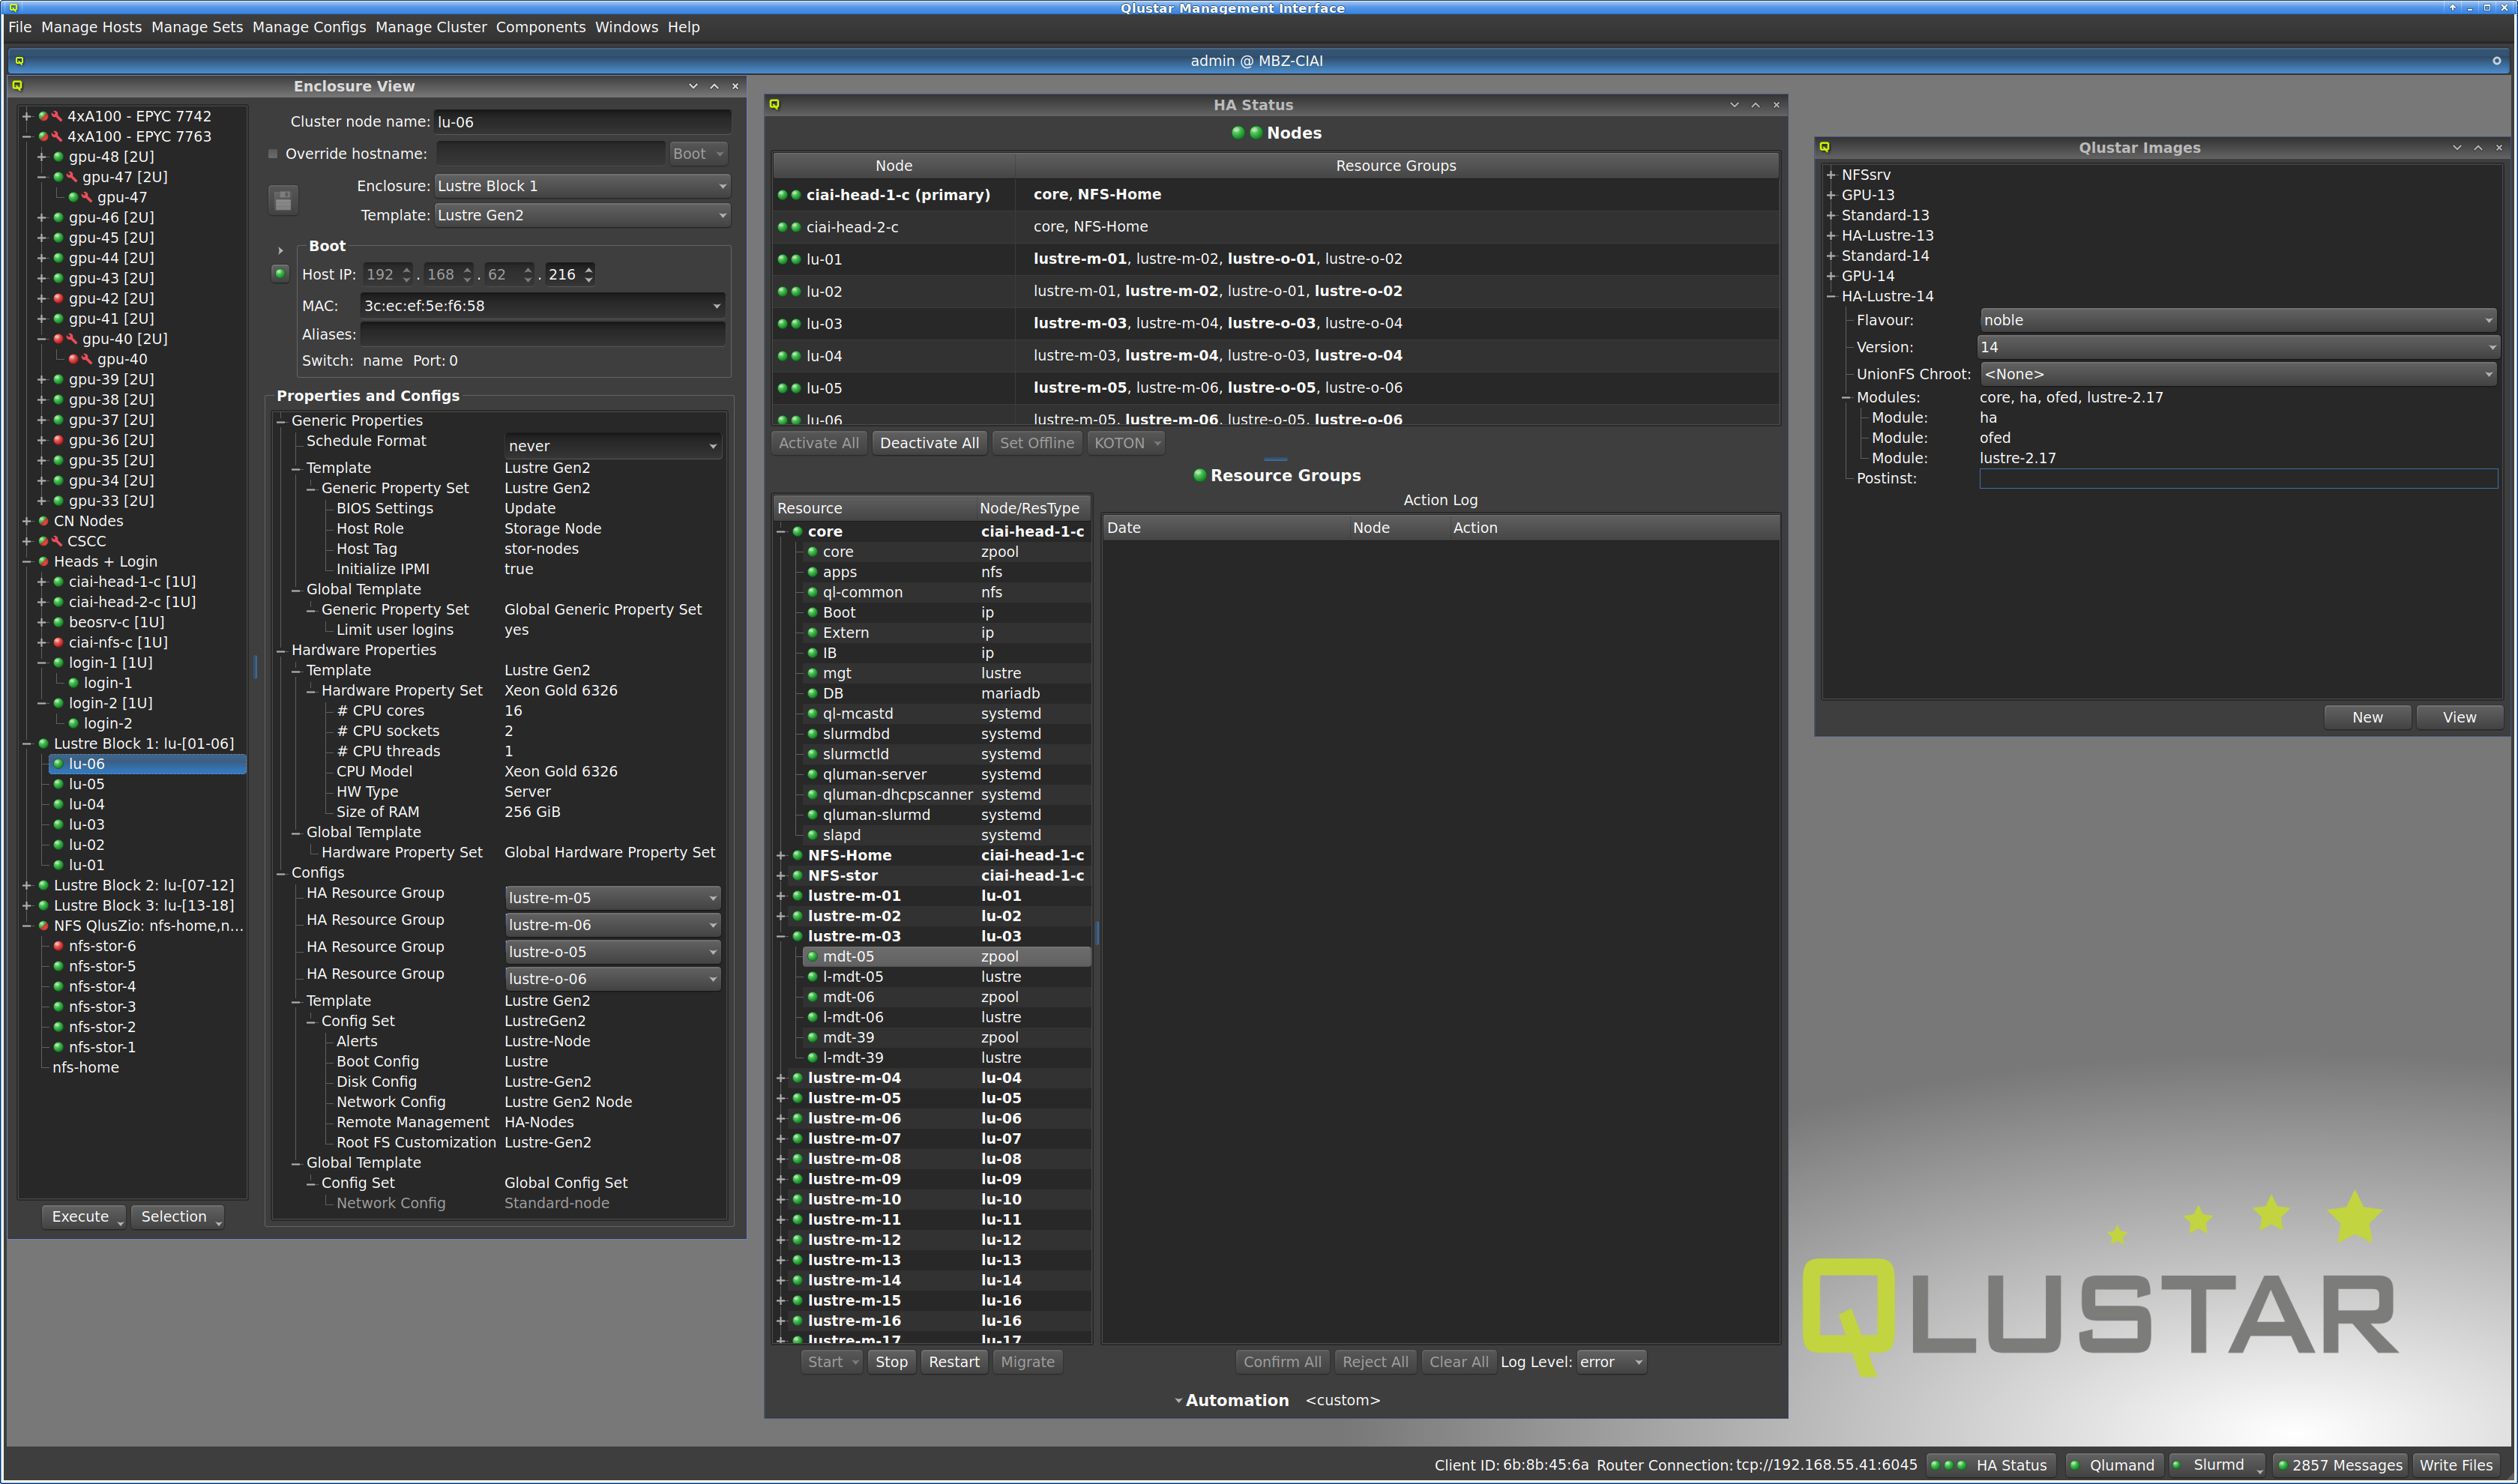Open the Manage Hosts menu

click(91, 27)
